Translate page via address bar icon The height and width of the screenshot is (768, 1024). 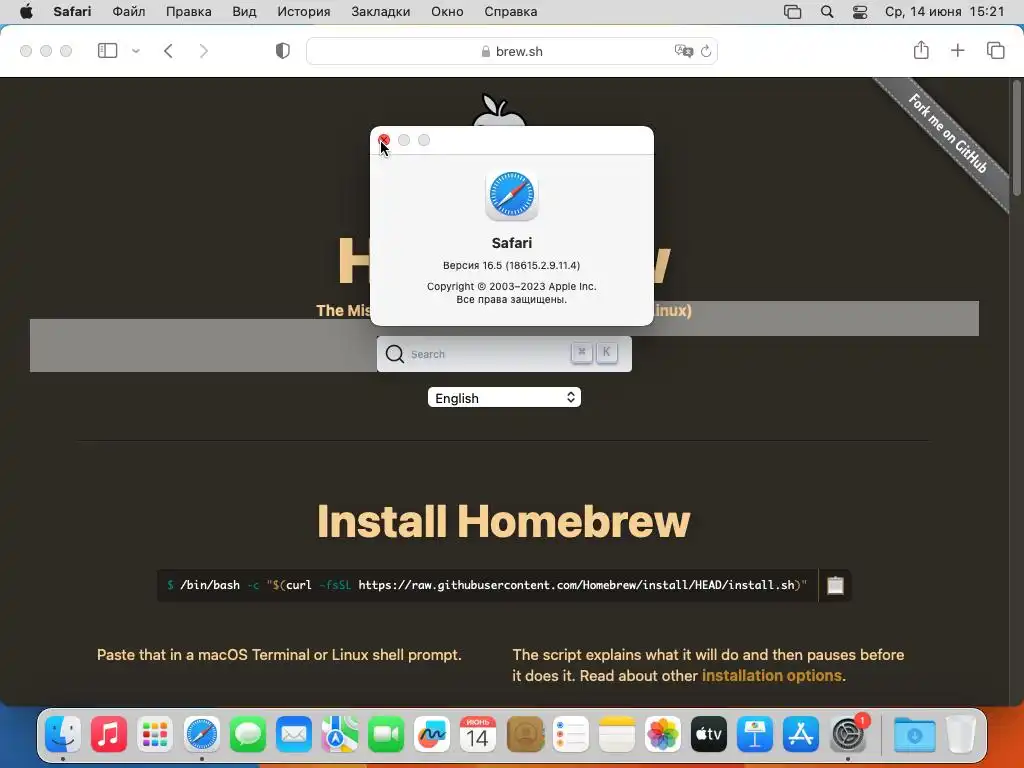click(683, 51)
